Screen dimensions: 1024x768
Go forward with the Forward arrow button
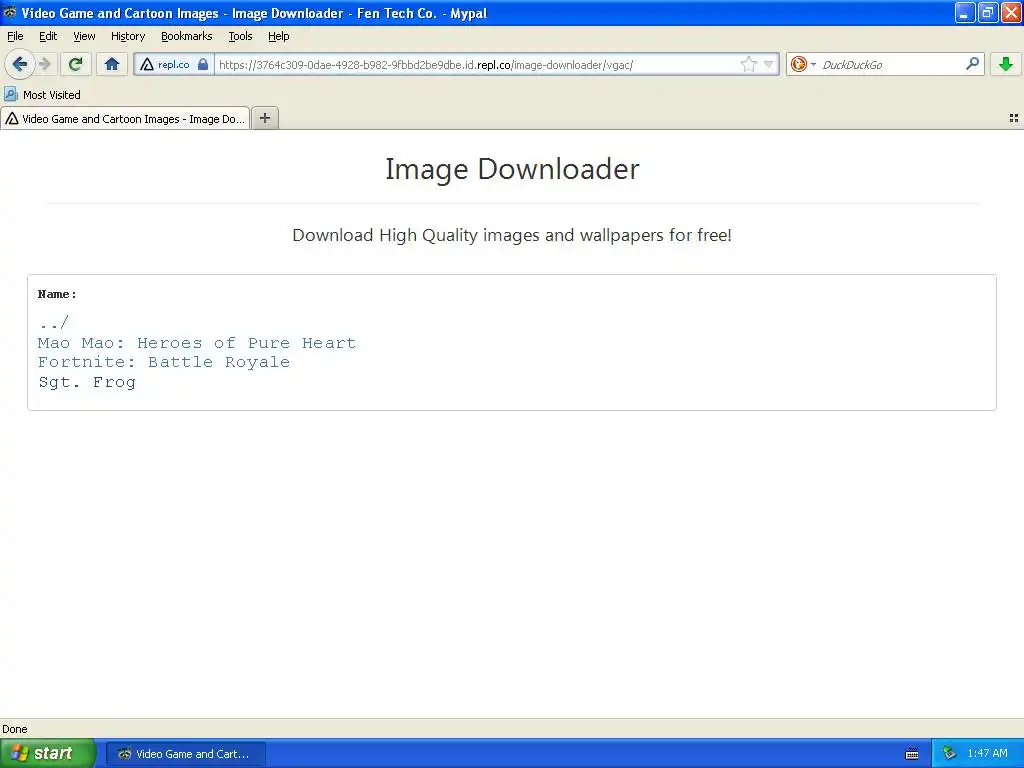coord(45,64)
